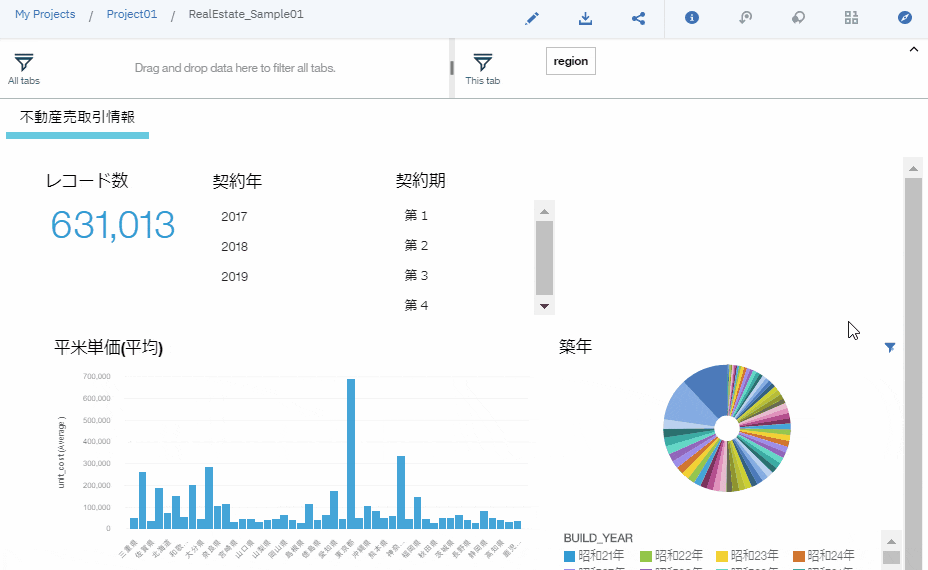Click the undo arrow icon
The height and width of the screenshot is (570, 928).
pos(745,18)
